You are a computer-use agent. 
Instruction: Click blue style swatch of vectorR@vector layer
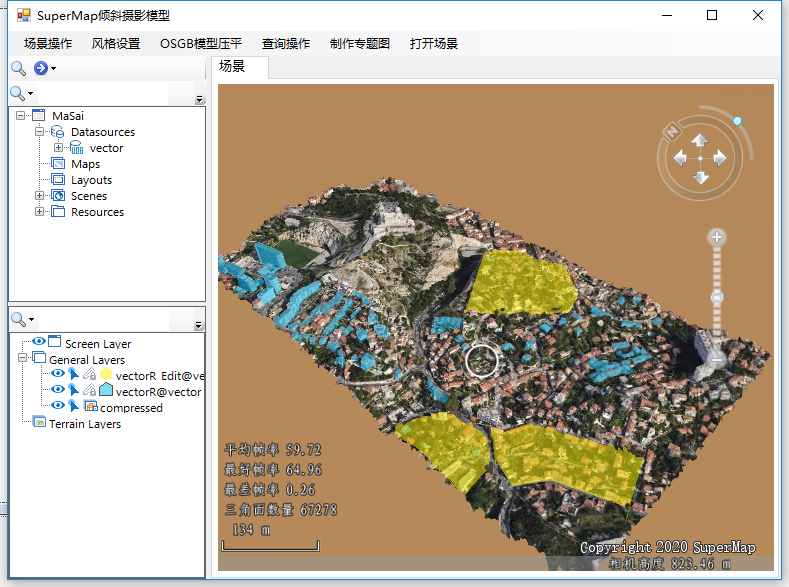point(106,389)
